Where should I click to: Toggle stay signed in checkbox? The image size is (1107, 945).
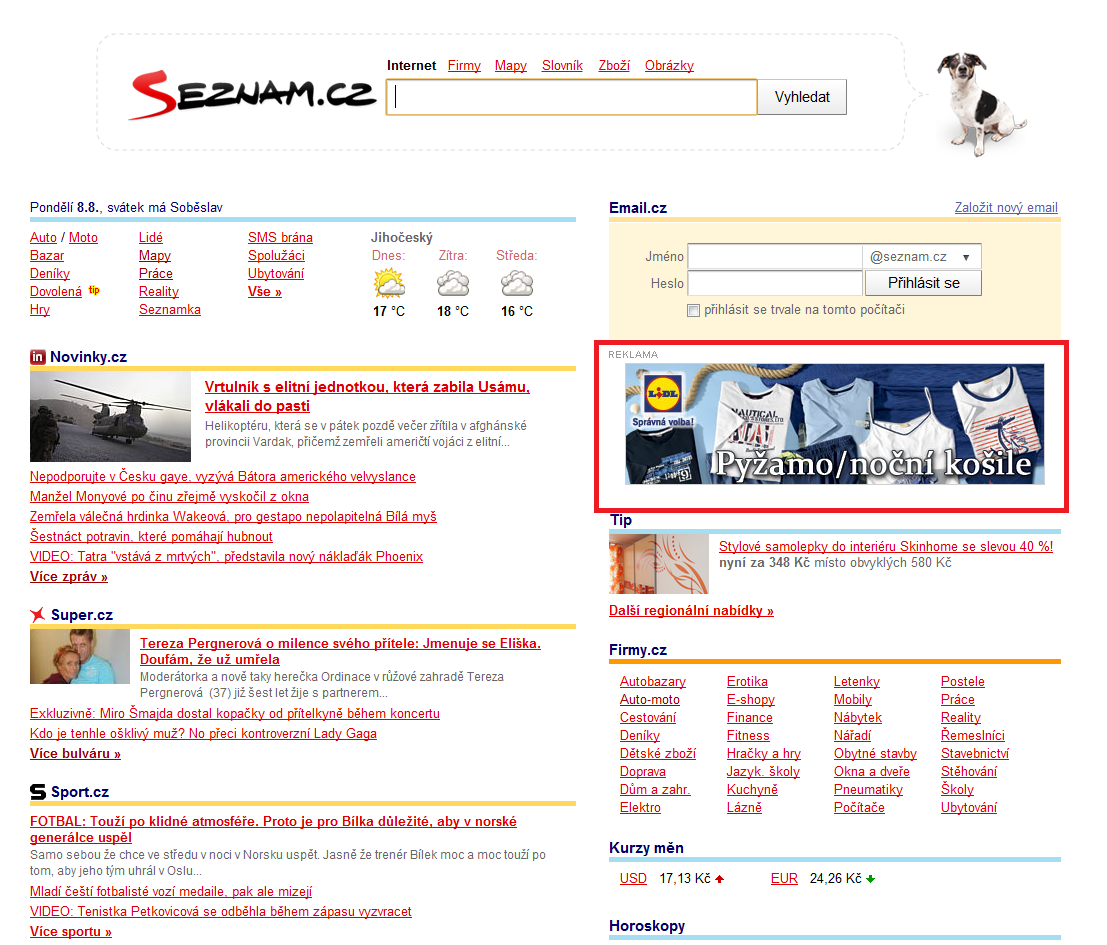click(x=693, y=311)
